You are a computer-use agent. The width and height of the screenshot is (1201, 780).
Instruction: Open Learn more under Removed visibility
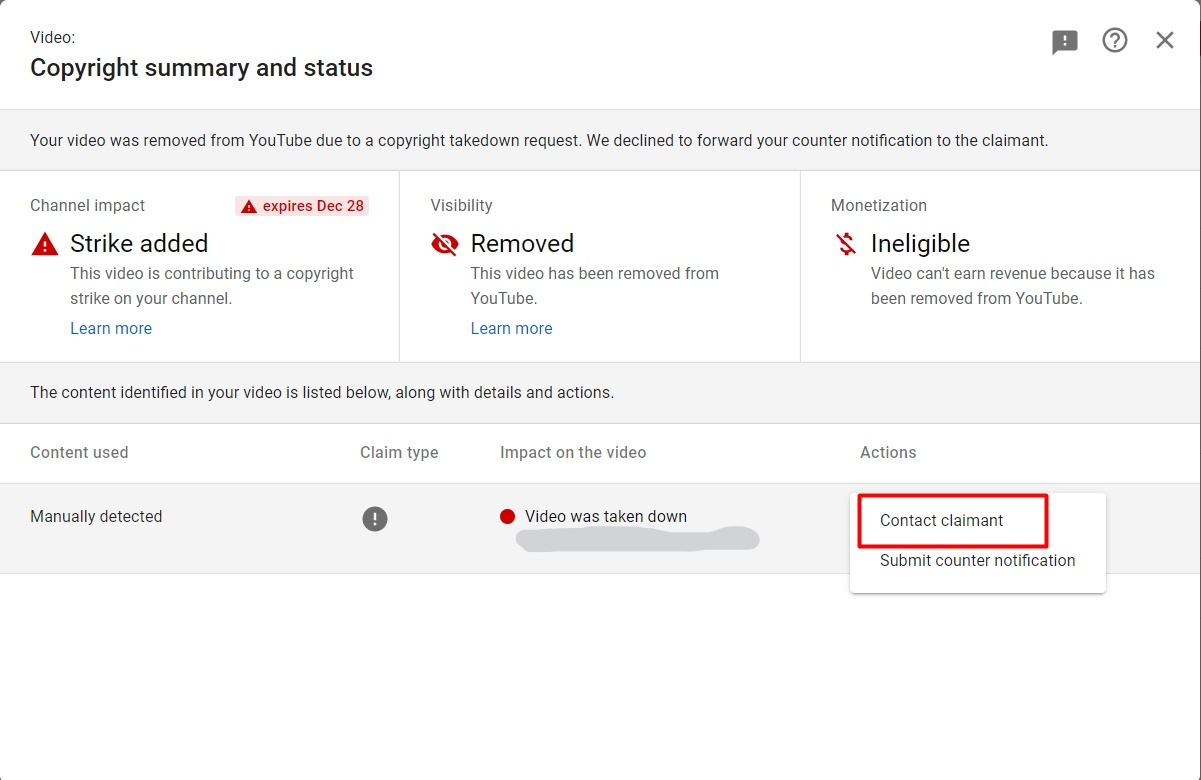coord(511,328)
